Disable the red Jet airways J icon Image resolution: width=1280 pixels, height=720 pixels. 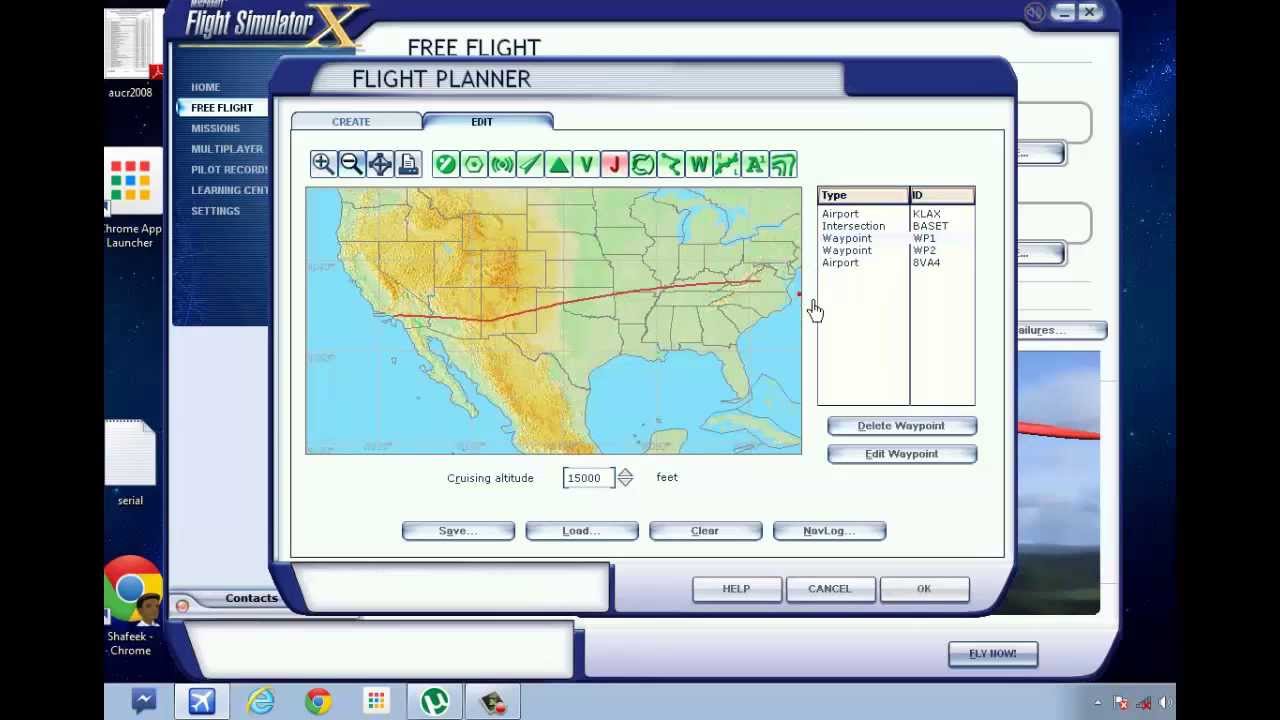pyautogui.click(x=614, y=164)
